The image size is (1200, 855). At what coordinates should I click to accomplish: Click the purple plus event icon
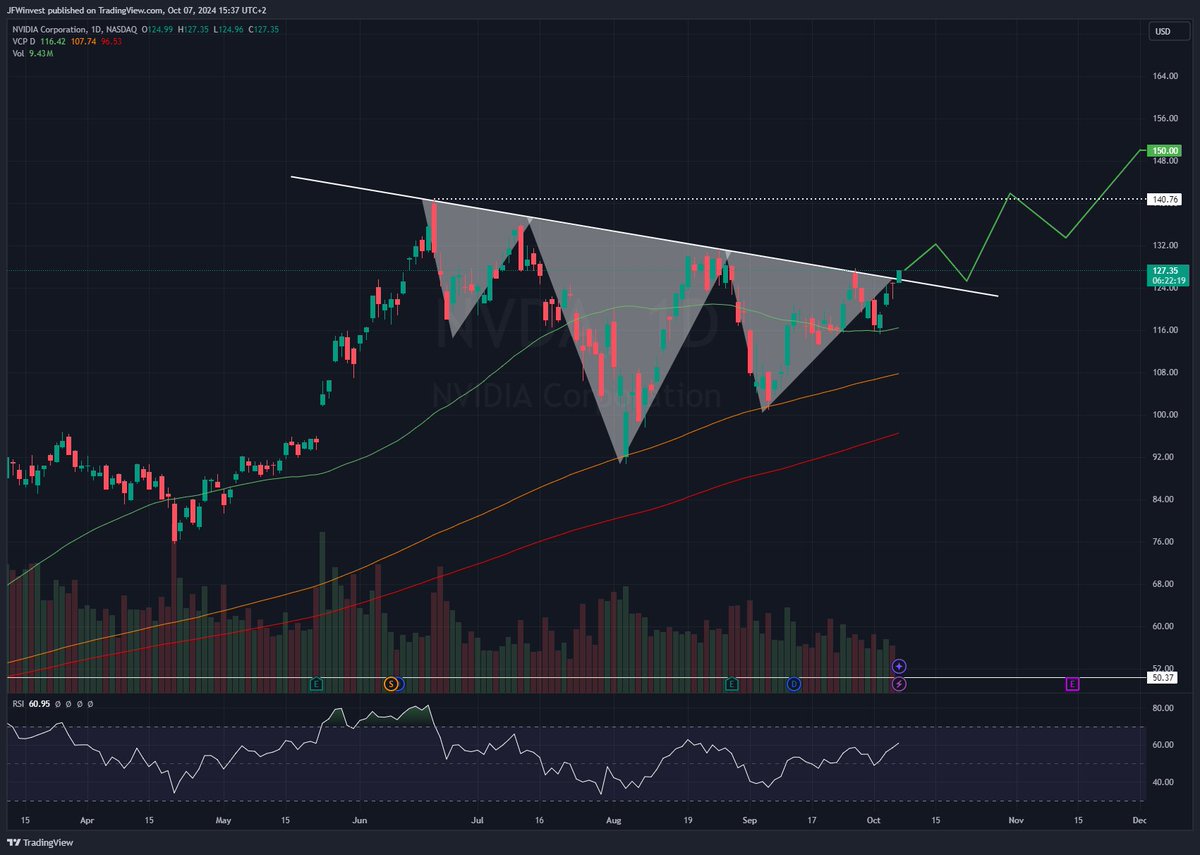[899, 666]
